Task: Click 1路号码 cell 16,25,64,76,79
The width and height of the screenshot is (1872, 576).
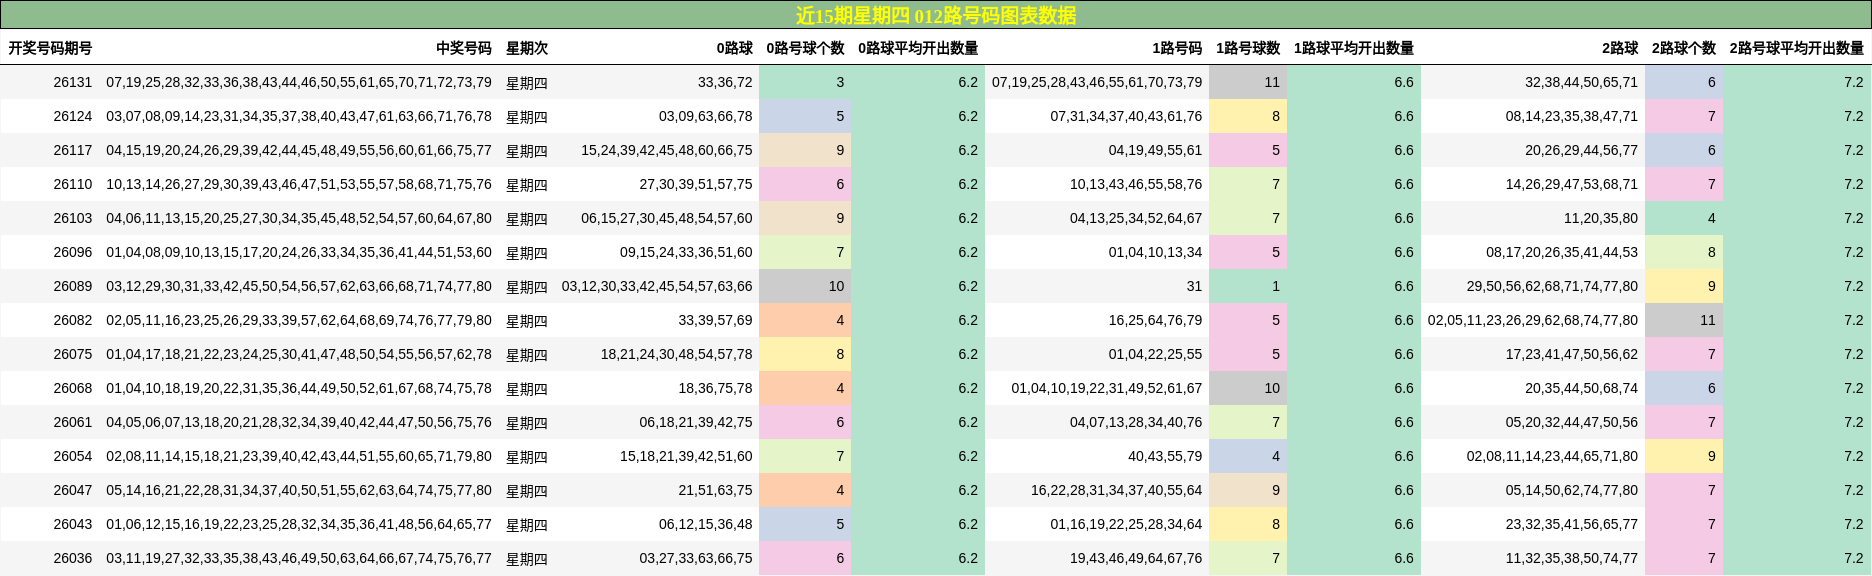Action: (x=1155, y=320)
